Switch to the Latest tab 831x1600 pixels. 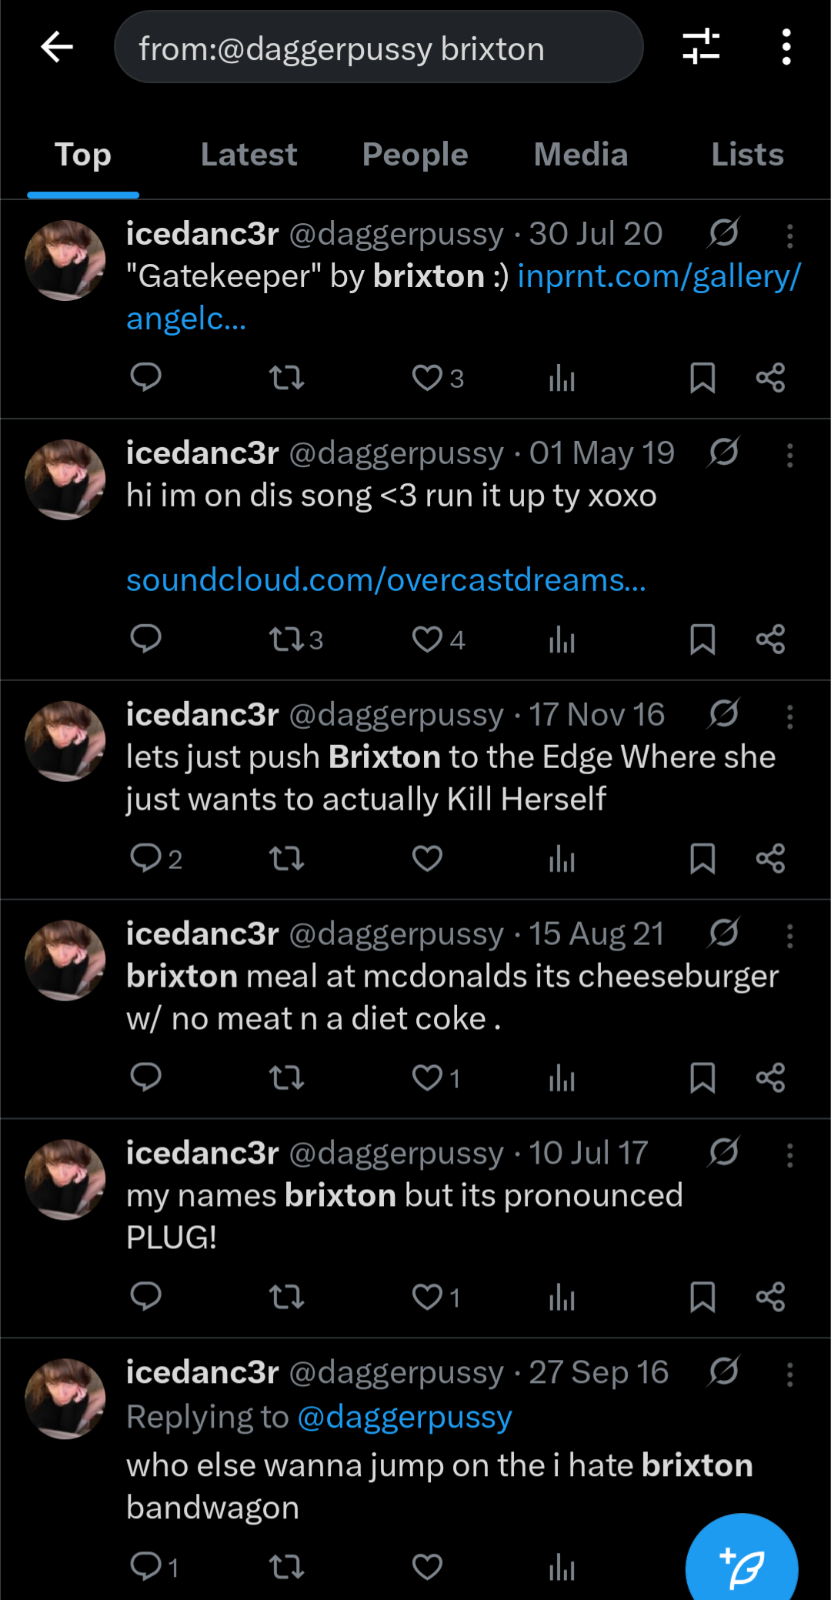point(249,154)
